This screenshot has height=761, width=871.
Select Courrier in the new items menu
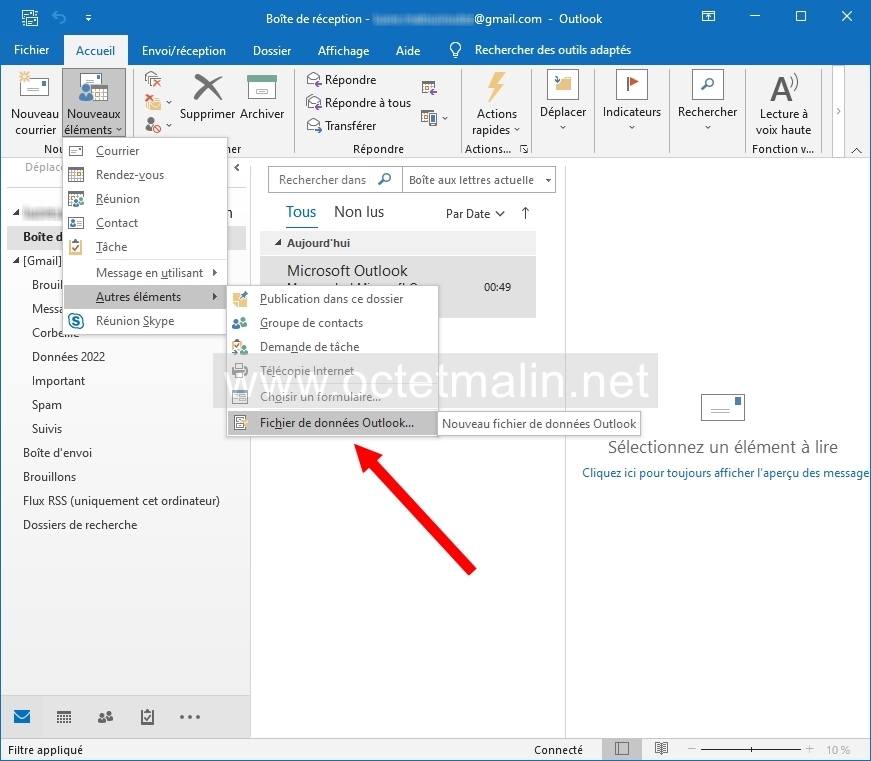[145, 151]
